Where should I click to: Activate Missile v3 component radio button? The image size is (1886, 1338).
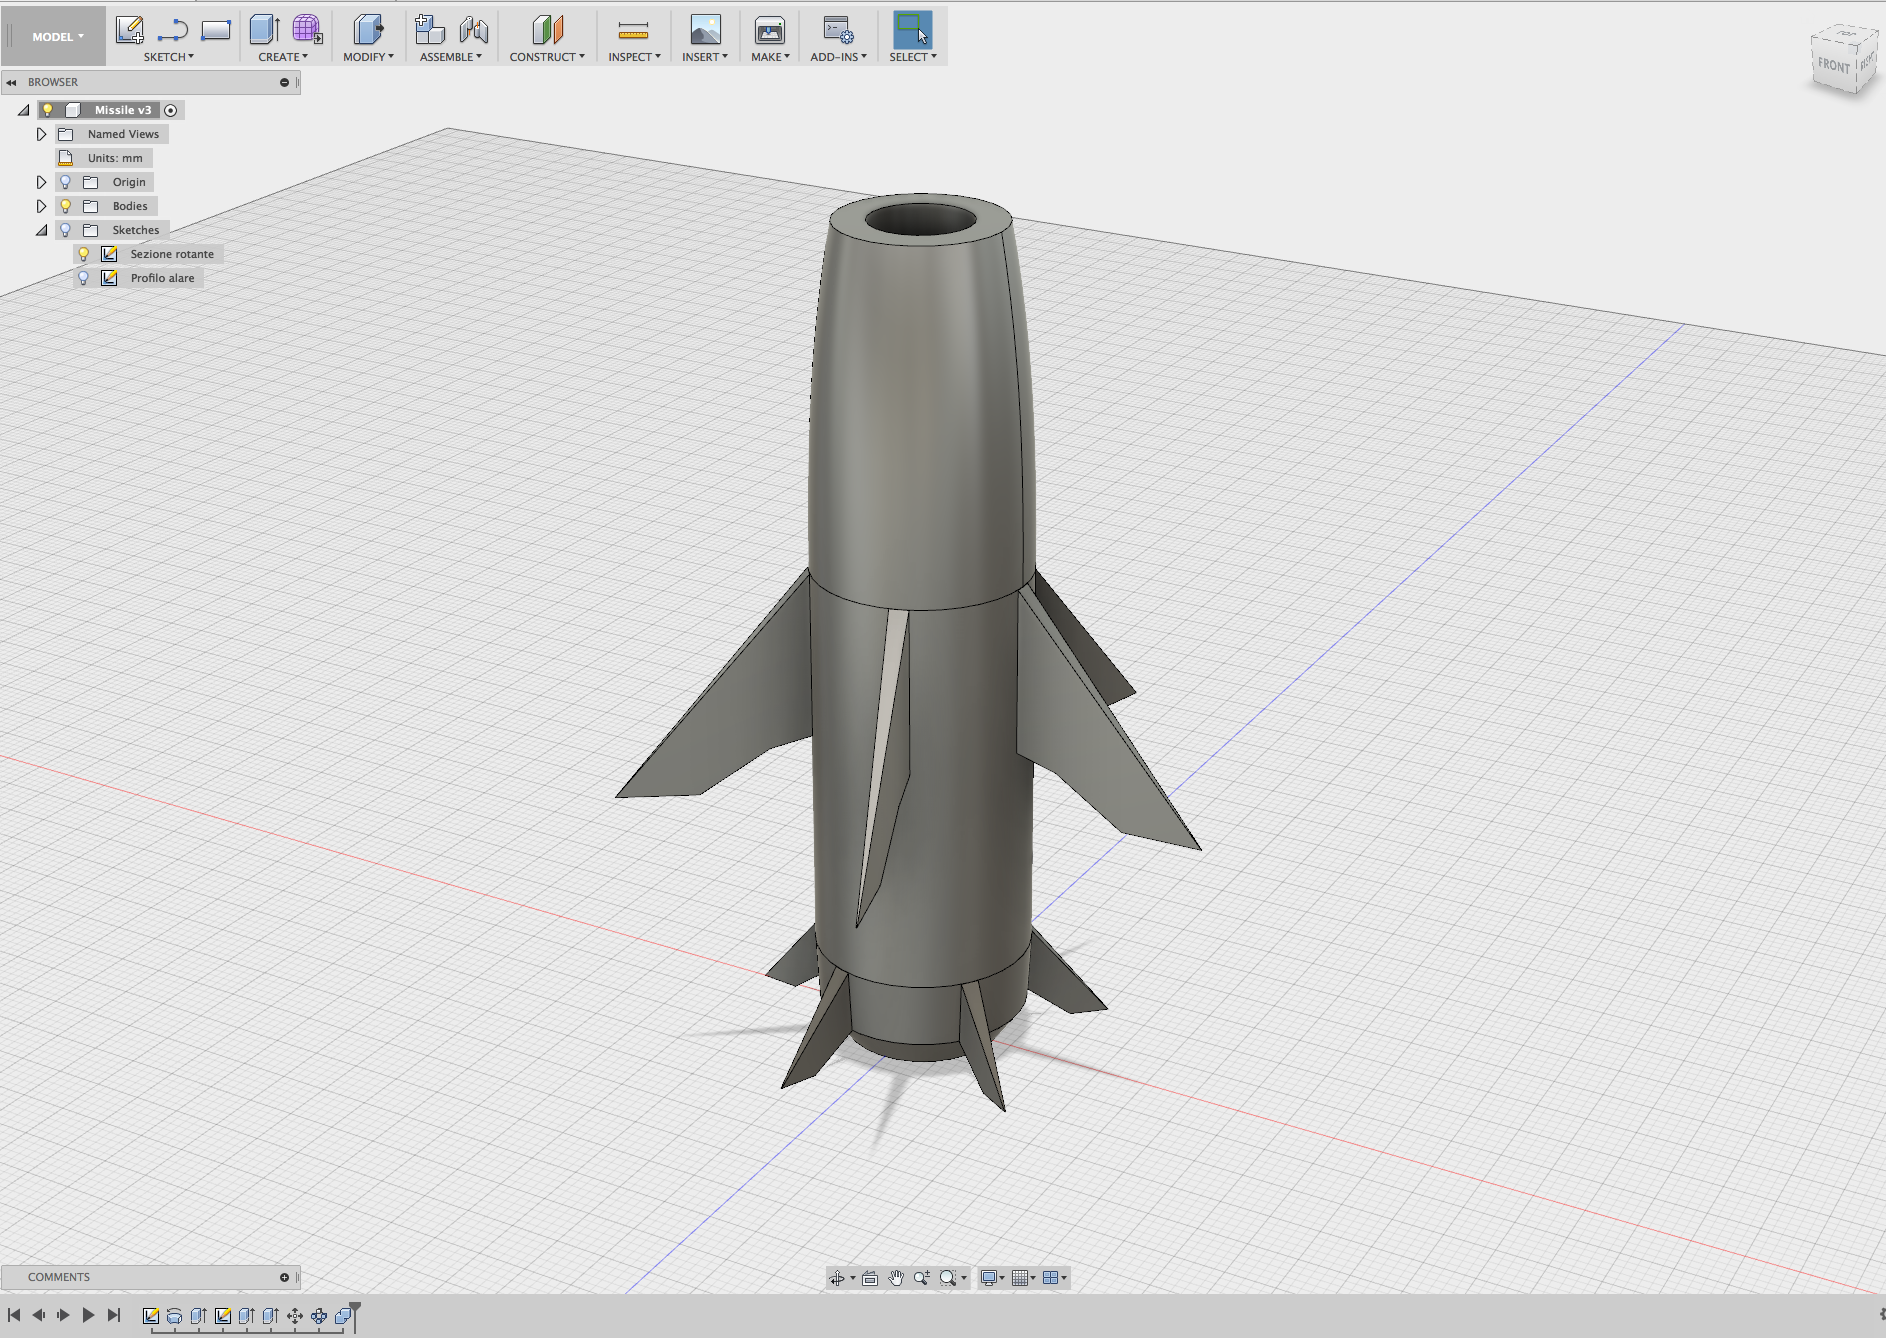(x=171, y=110)
